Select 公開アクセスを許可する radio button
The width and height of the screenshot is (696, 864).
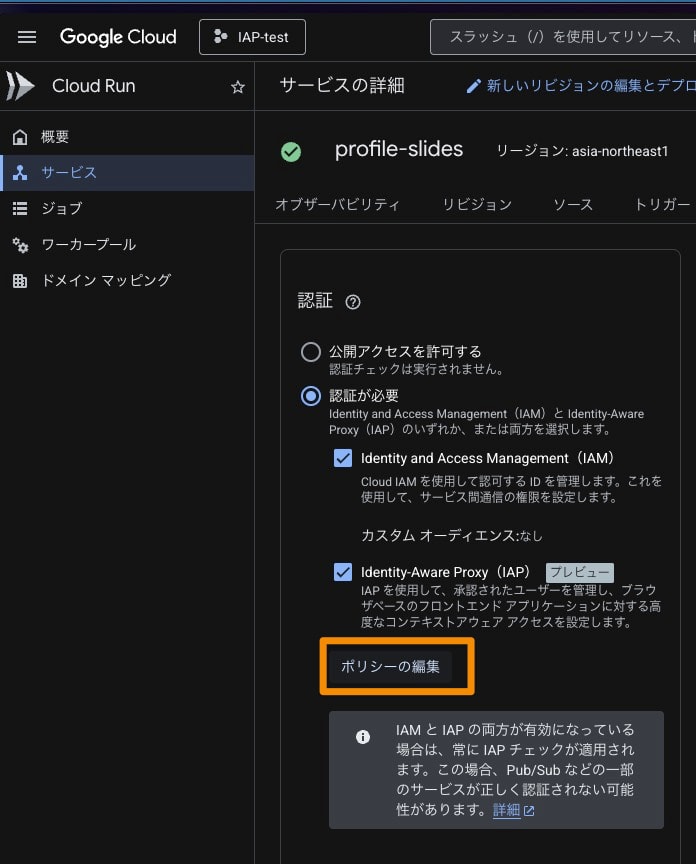(311, 352)
